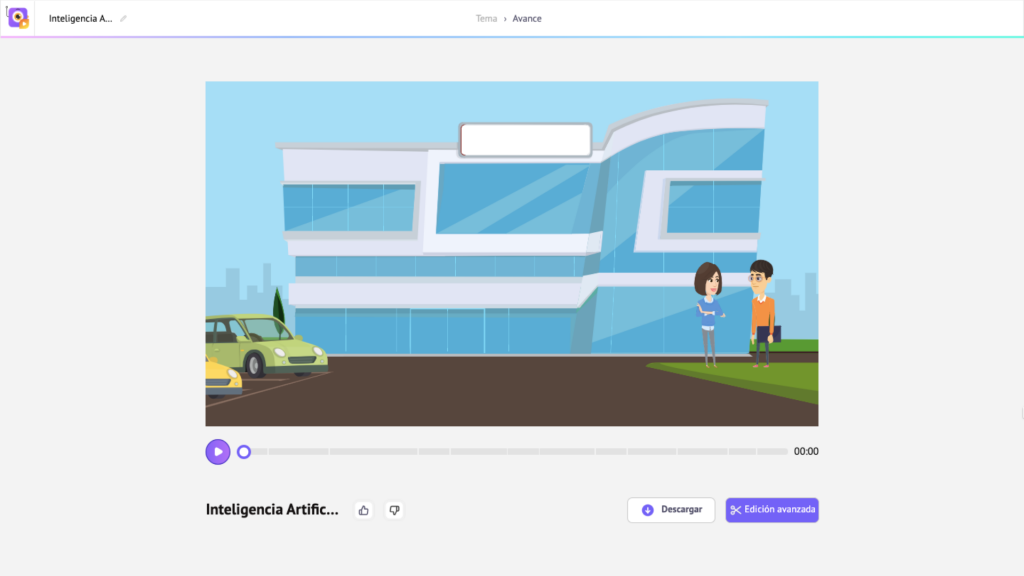The width and height of the screenshot is (1024, 576).
Task: Select the Avance breadcrumb step
Action: [527, 18]
